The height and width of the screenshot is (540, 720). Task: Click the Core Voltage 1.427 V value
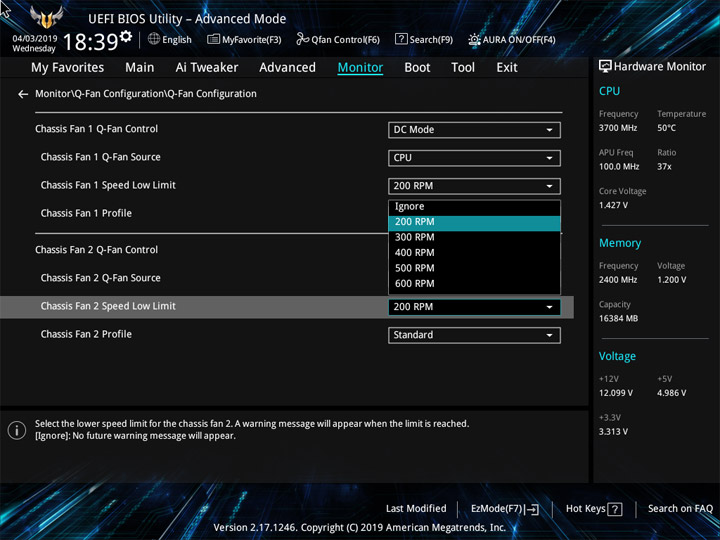[613, 205]
